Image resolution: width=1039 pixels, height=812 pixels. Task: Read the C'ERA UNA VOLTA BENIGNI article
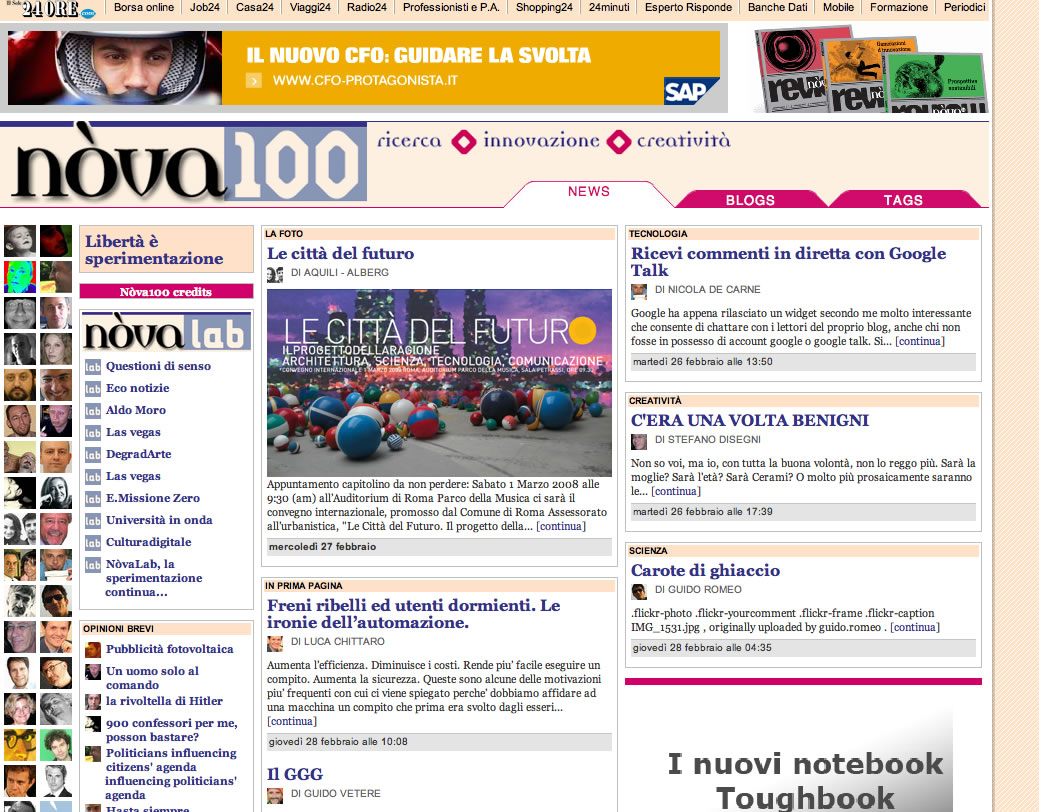(750, 421)
